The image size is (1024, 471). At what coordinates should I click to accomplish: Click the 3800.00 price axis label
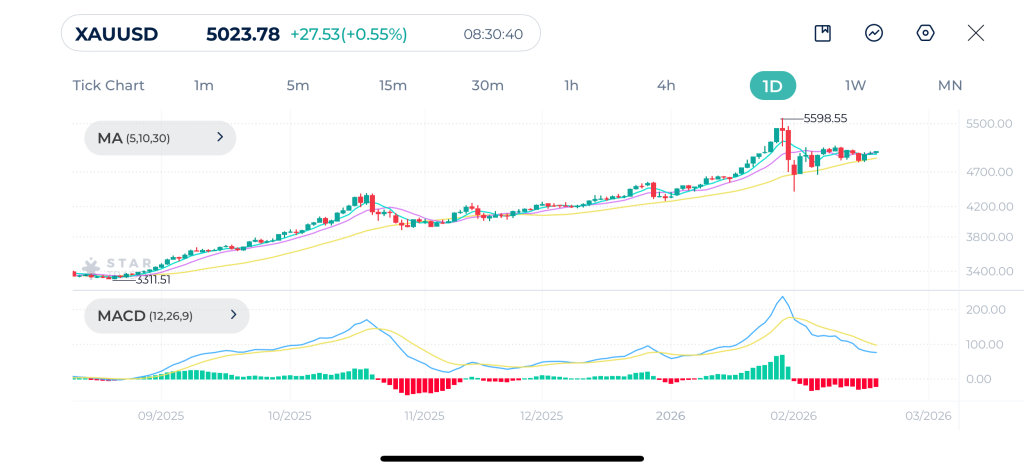[989, 236]
